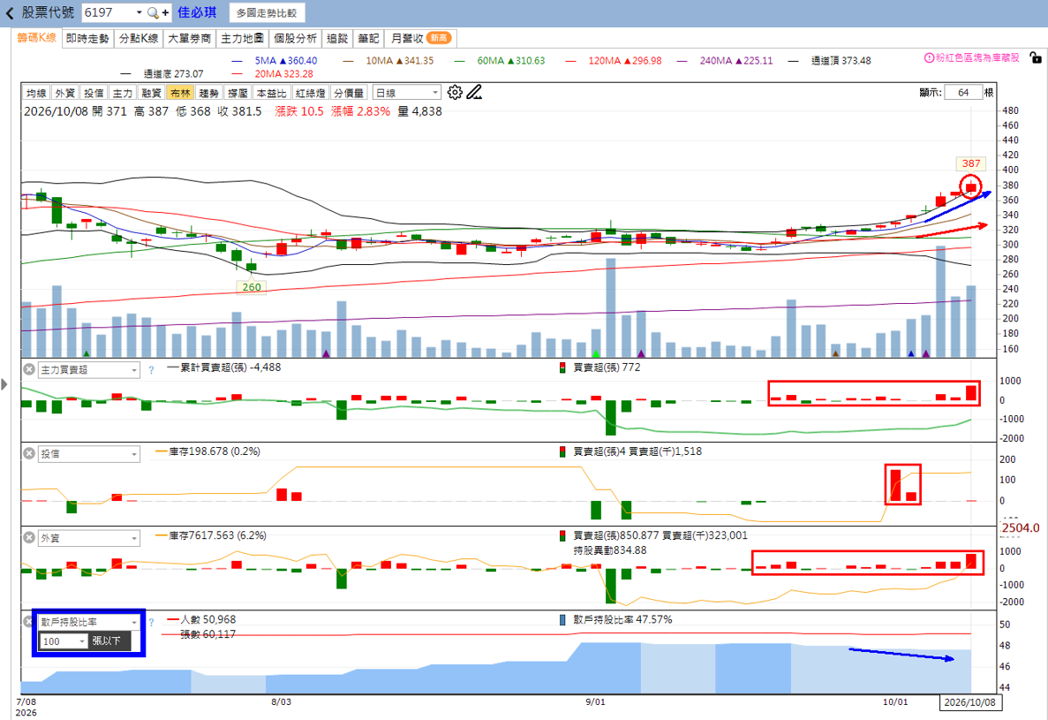Click the unlocked padlock icon
Screen dimensions: 1048x720
pos(1035,58)
